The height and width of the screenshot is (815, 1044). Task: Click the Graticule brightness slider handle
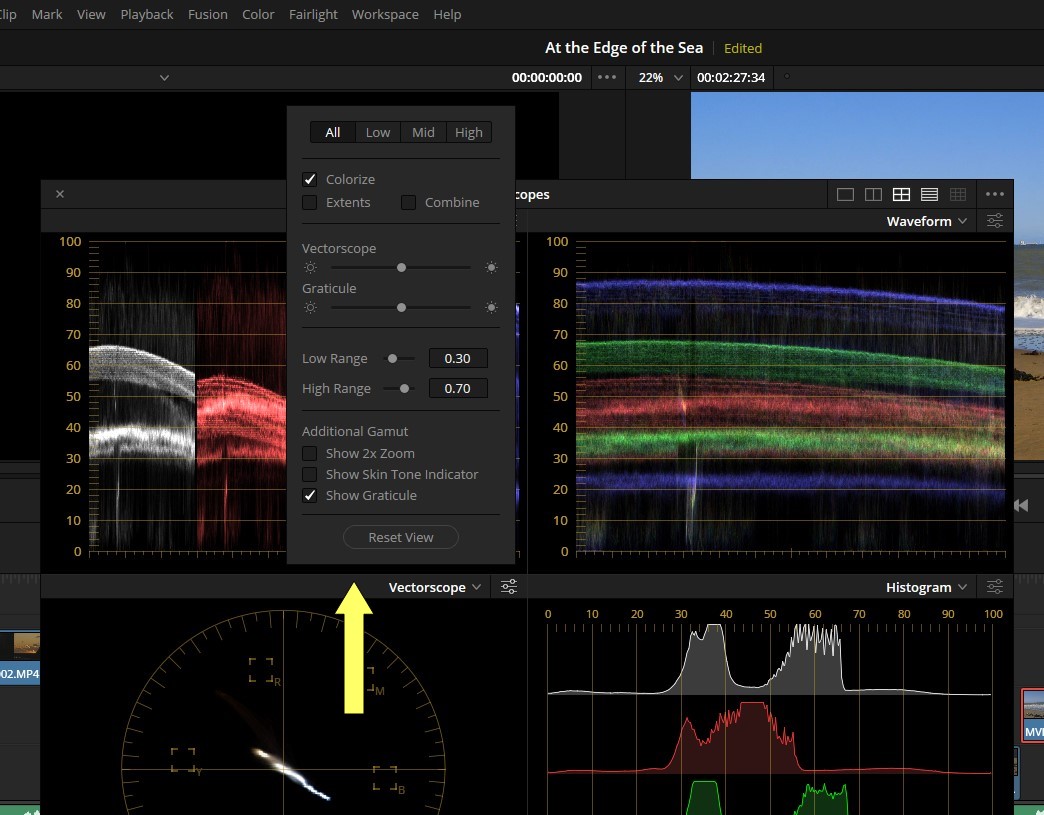(401, 308)
